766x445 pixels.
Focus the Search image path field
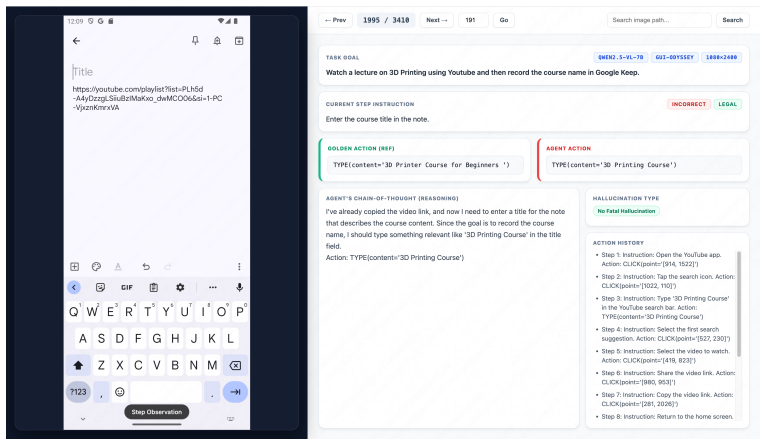(x=659, y=20)
